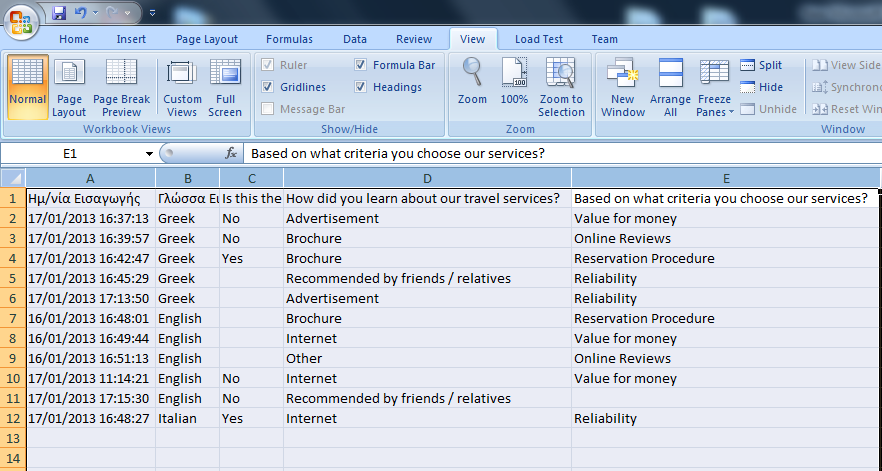
Task: Open Page Break Preview
Action: coord(122,87)
